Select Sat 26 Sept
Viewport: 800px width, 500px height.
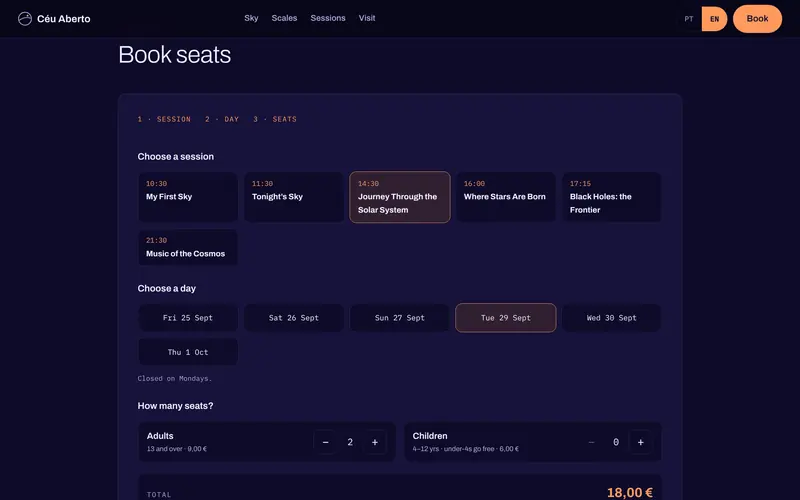coord(294,318)
